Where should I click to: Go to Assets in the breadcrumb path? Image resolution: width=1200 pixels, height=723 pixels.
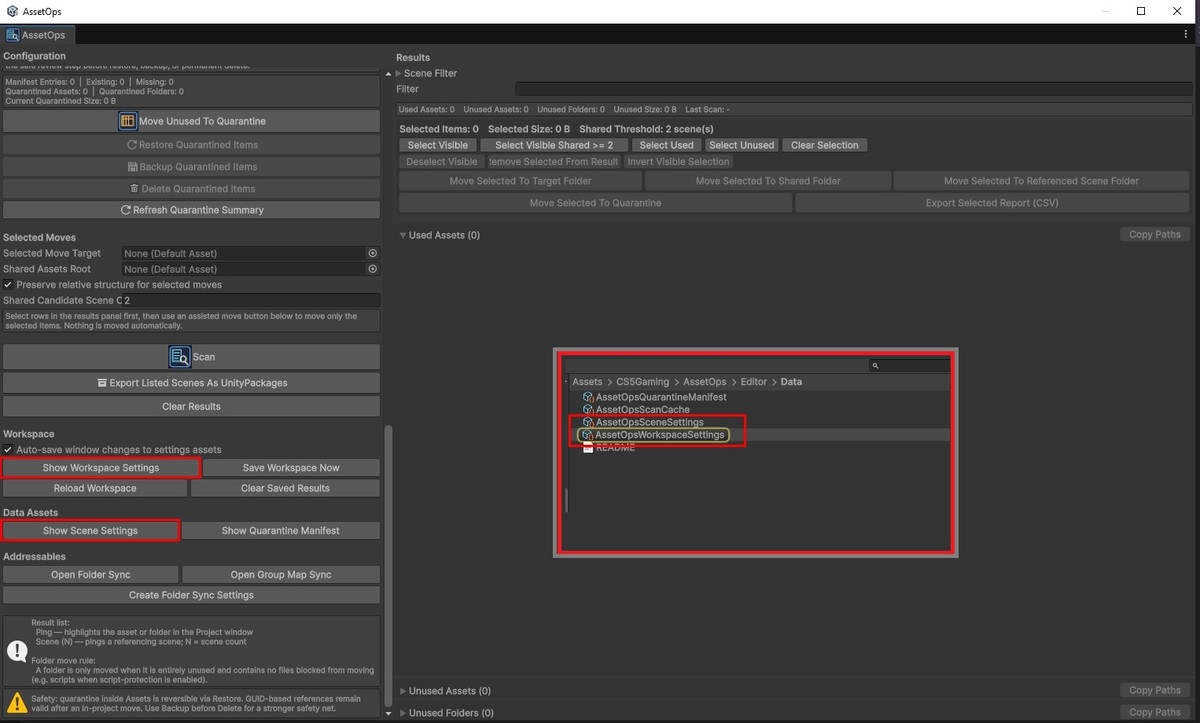click(x=587, y=382)
